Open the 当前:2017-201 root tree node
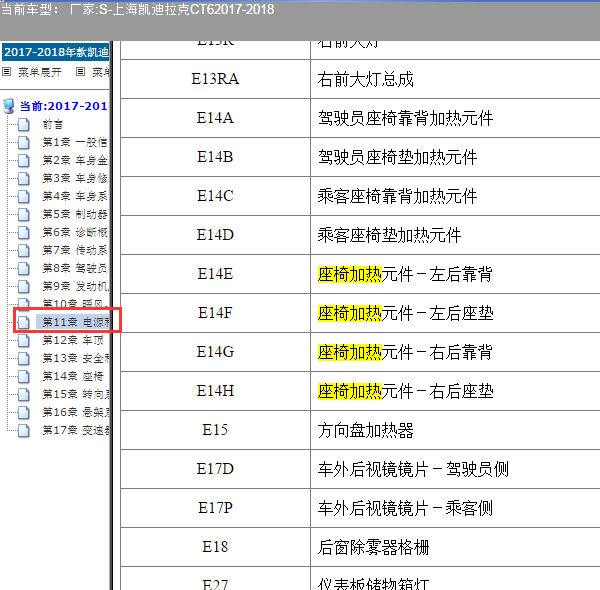 click(x=64, y=106)
